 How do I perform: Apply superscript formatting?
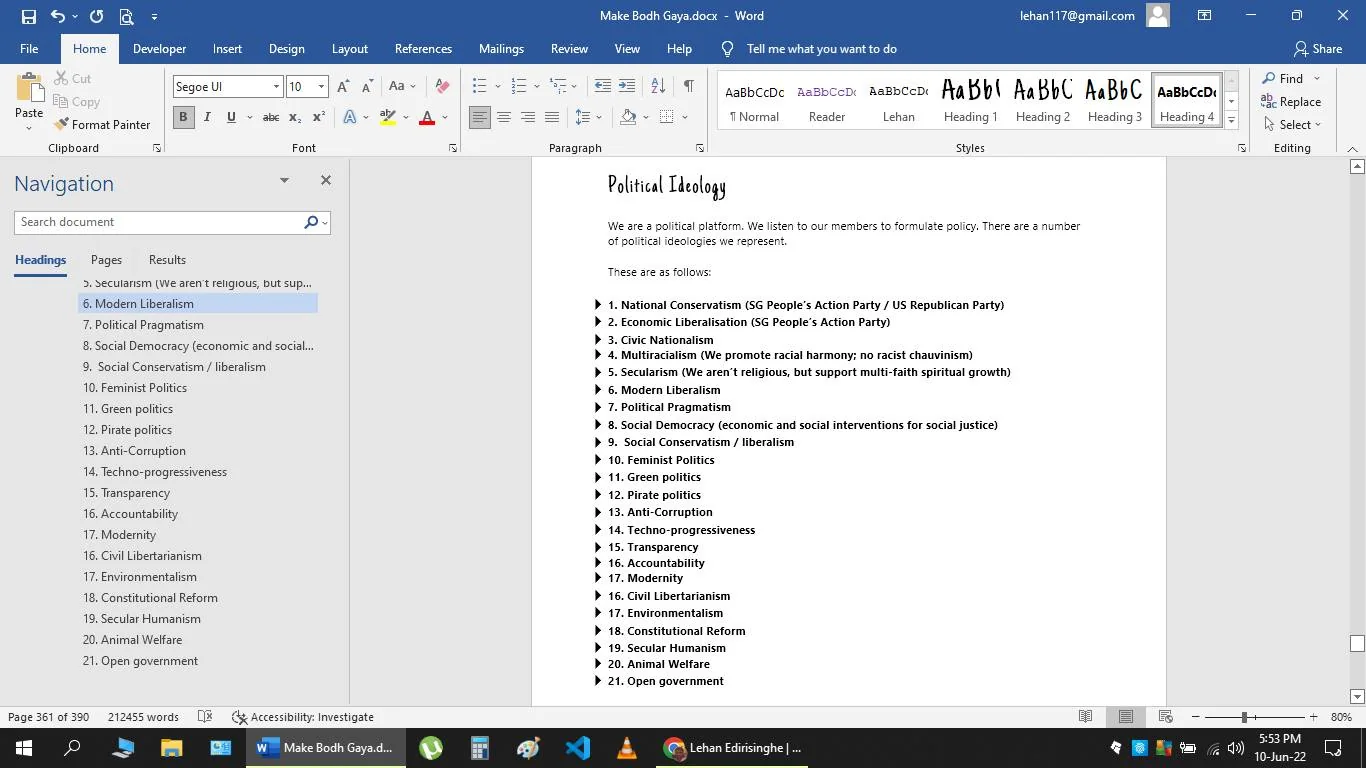(x=319, y=117)
